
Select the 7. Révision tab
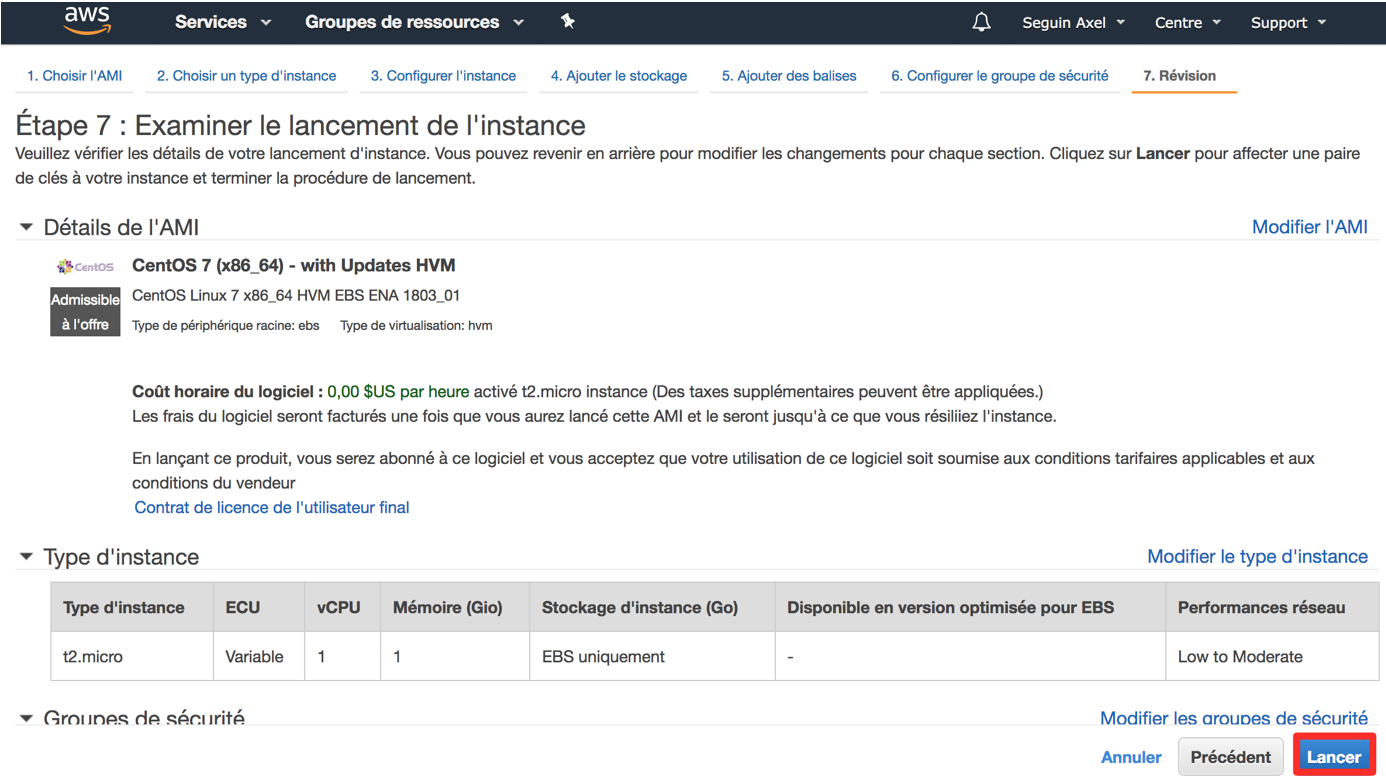coord(1180,76)
